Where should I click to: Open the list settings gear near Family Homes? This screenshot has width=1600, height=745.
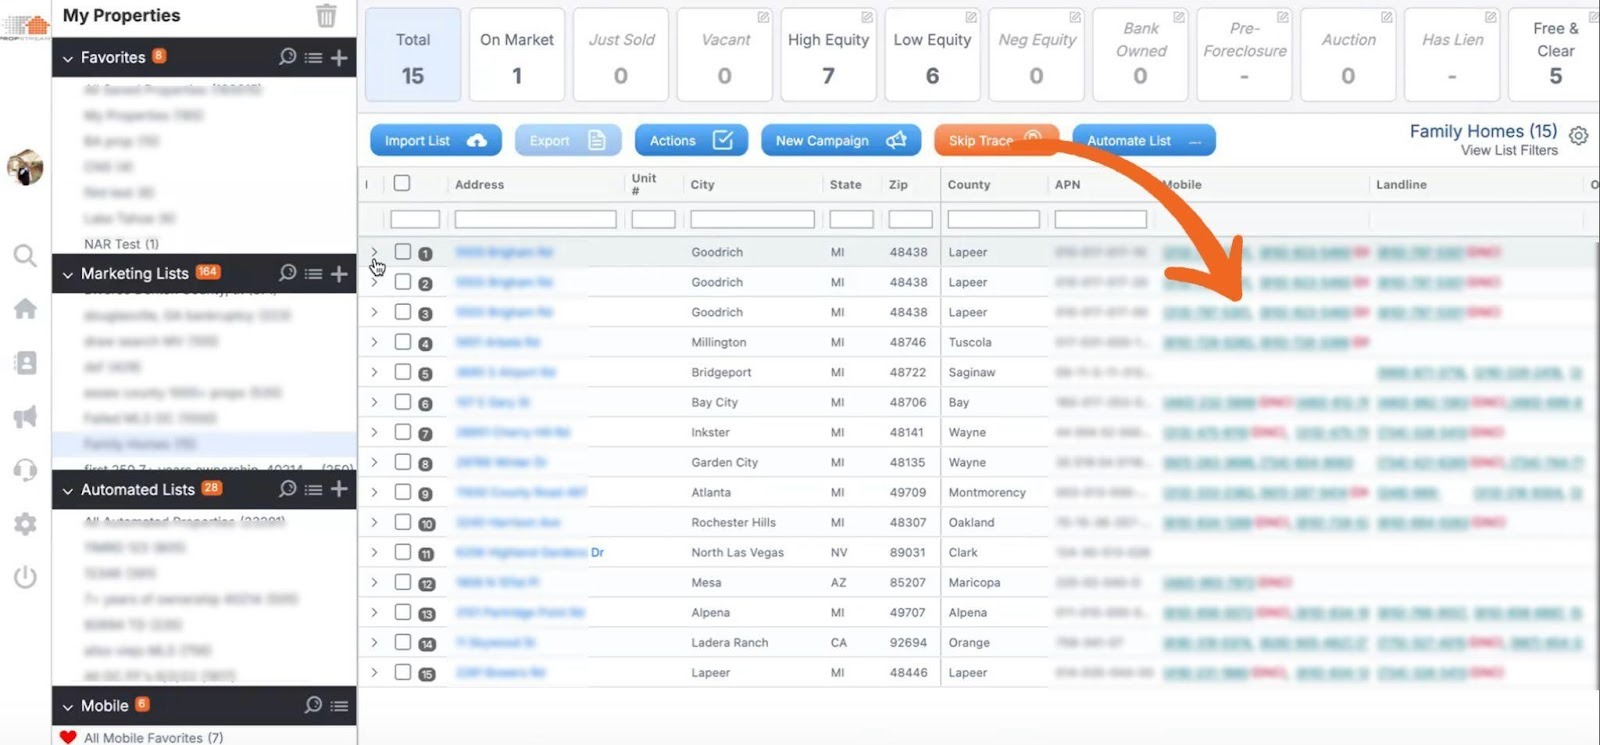[x=1578, y=136]
